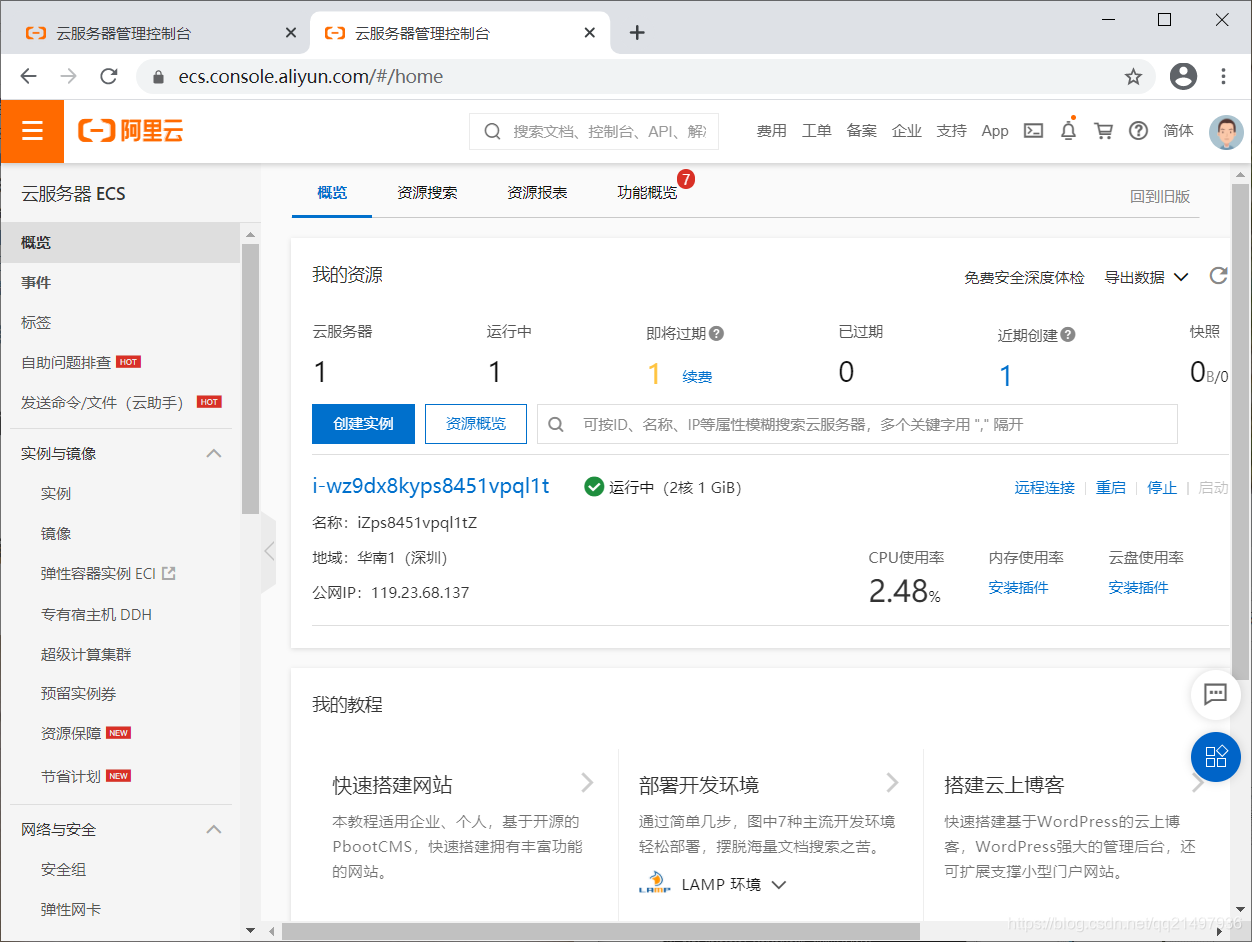The width and height of the screenshot is (1252, 942).
Task: Open instance i-wz9dx8kyps8451vpql1t link
Action: (431, 486)
